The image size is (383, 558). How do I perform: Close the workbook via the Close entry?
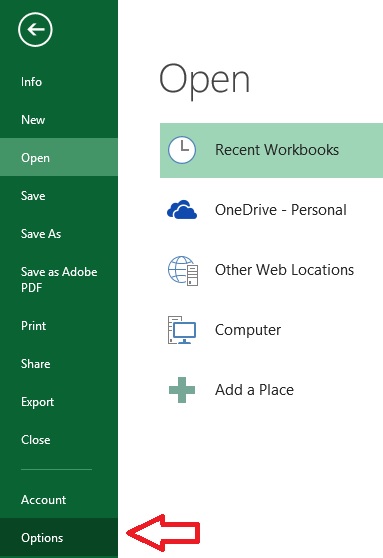tap(36, 440)
